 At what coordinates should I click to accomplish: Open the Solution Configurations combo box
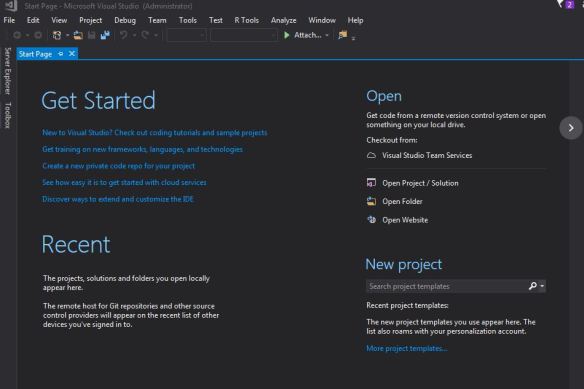(x=187, y=35)
